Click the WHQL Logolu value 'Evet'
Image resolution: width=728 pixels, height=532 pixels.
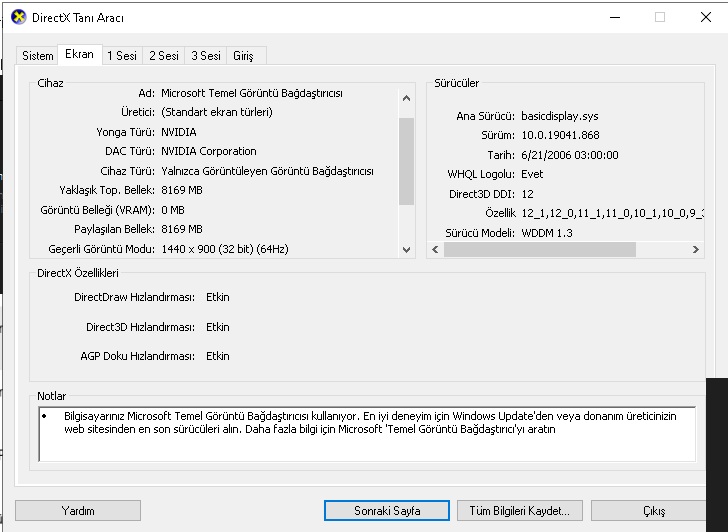coord(532,174)
